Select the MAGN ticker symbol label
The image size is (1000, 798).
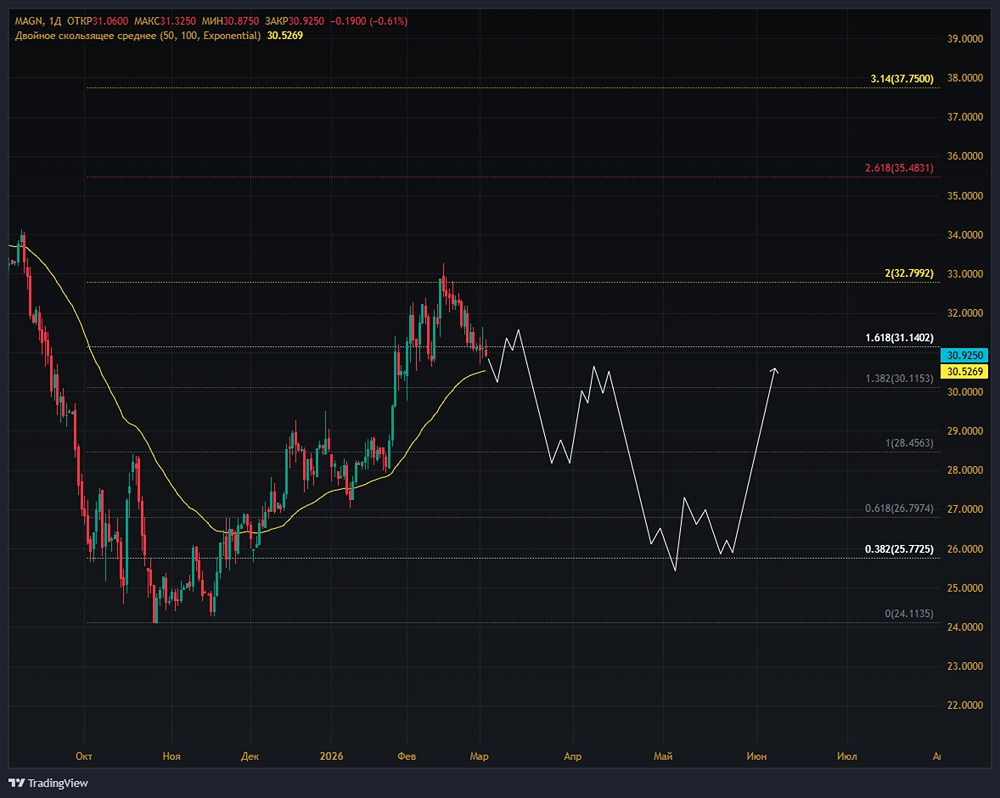pos(29,21)
